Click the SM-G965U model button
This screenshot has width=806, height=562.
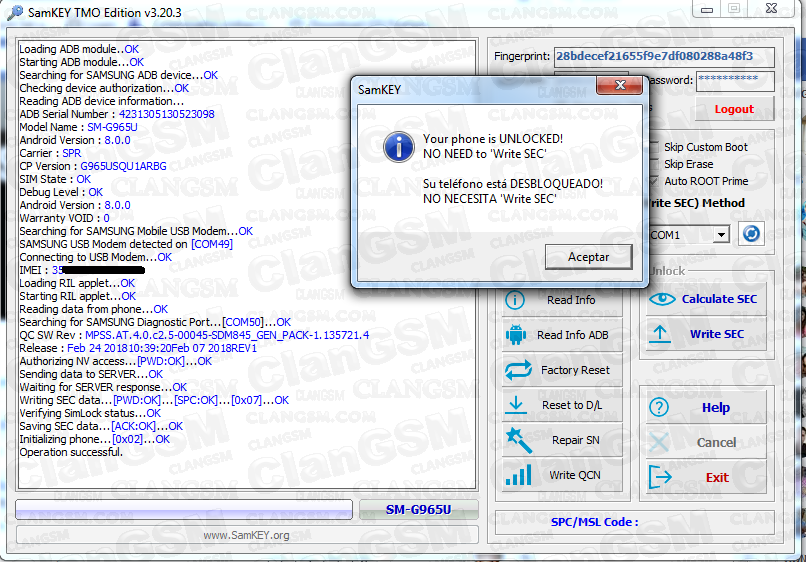tap(418, 510)
